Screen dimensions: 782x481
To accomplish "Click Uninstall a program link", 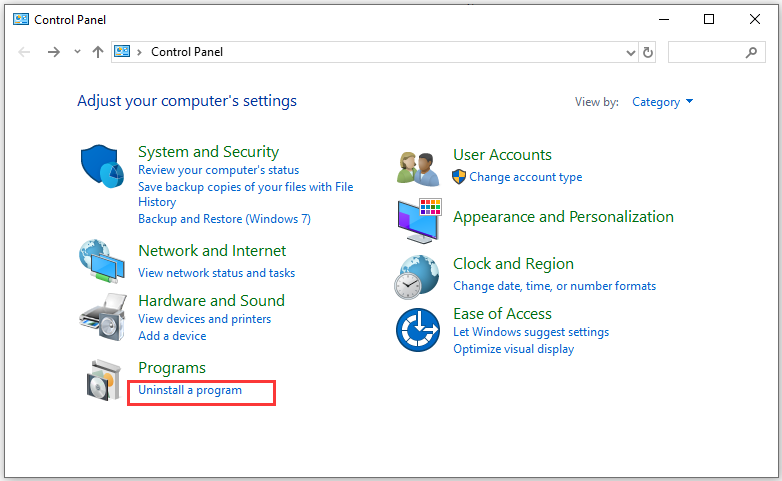I will [x=190, y=390].
